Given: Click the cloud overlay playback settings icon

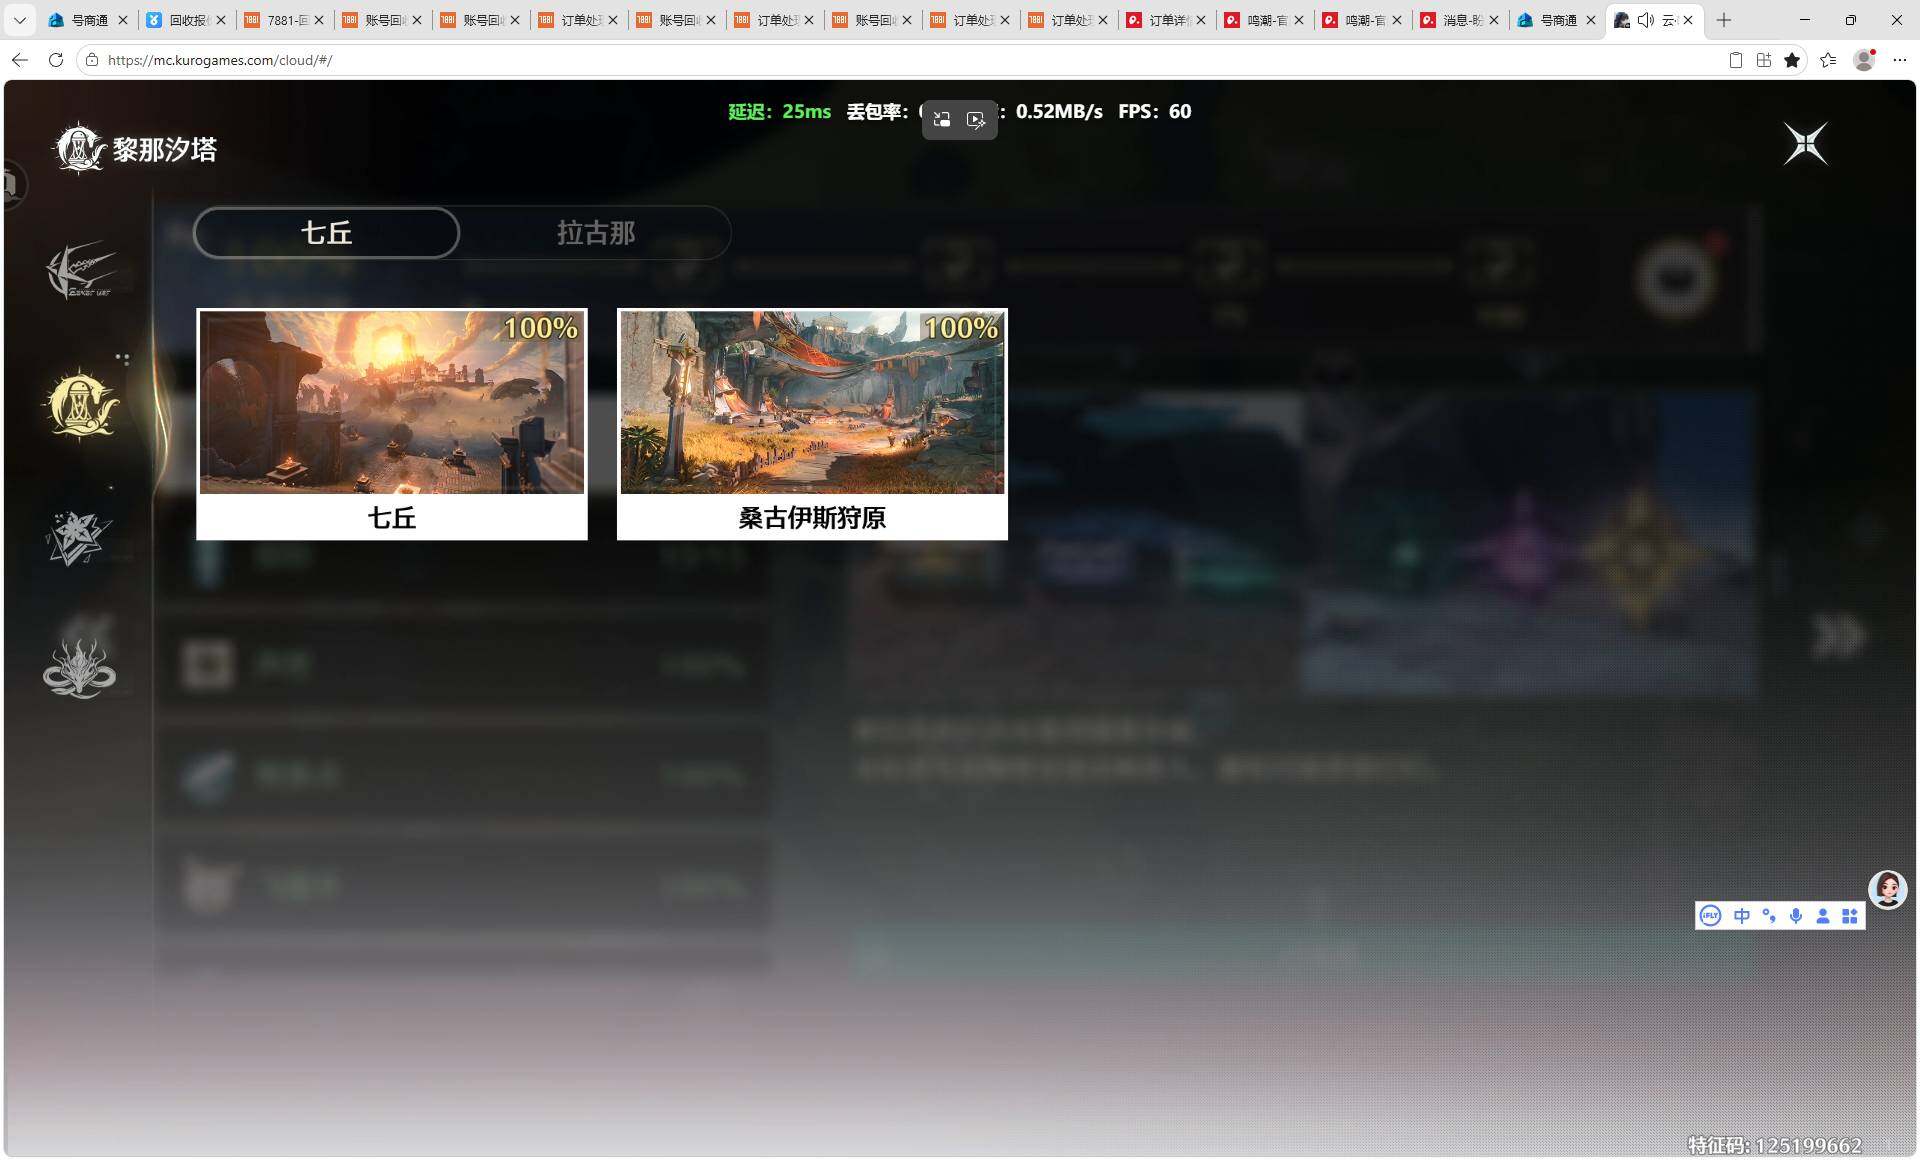Looking at the screenshot, I should click(976, 120).
